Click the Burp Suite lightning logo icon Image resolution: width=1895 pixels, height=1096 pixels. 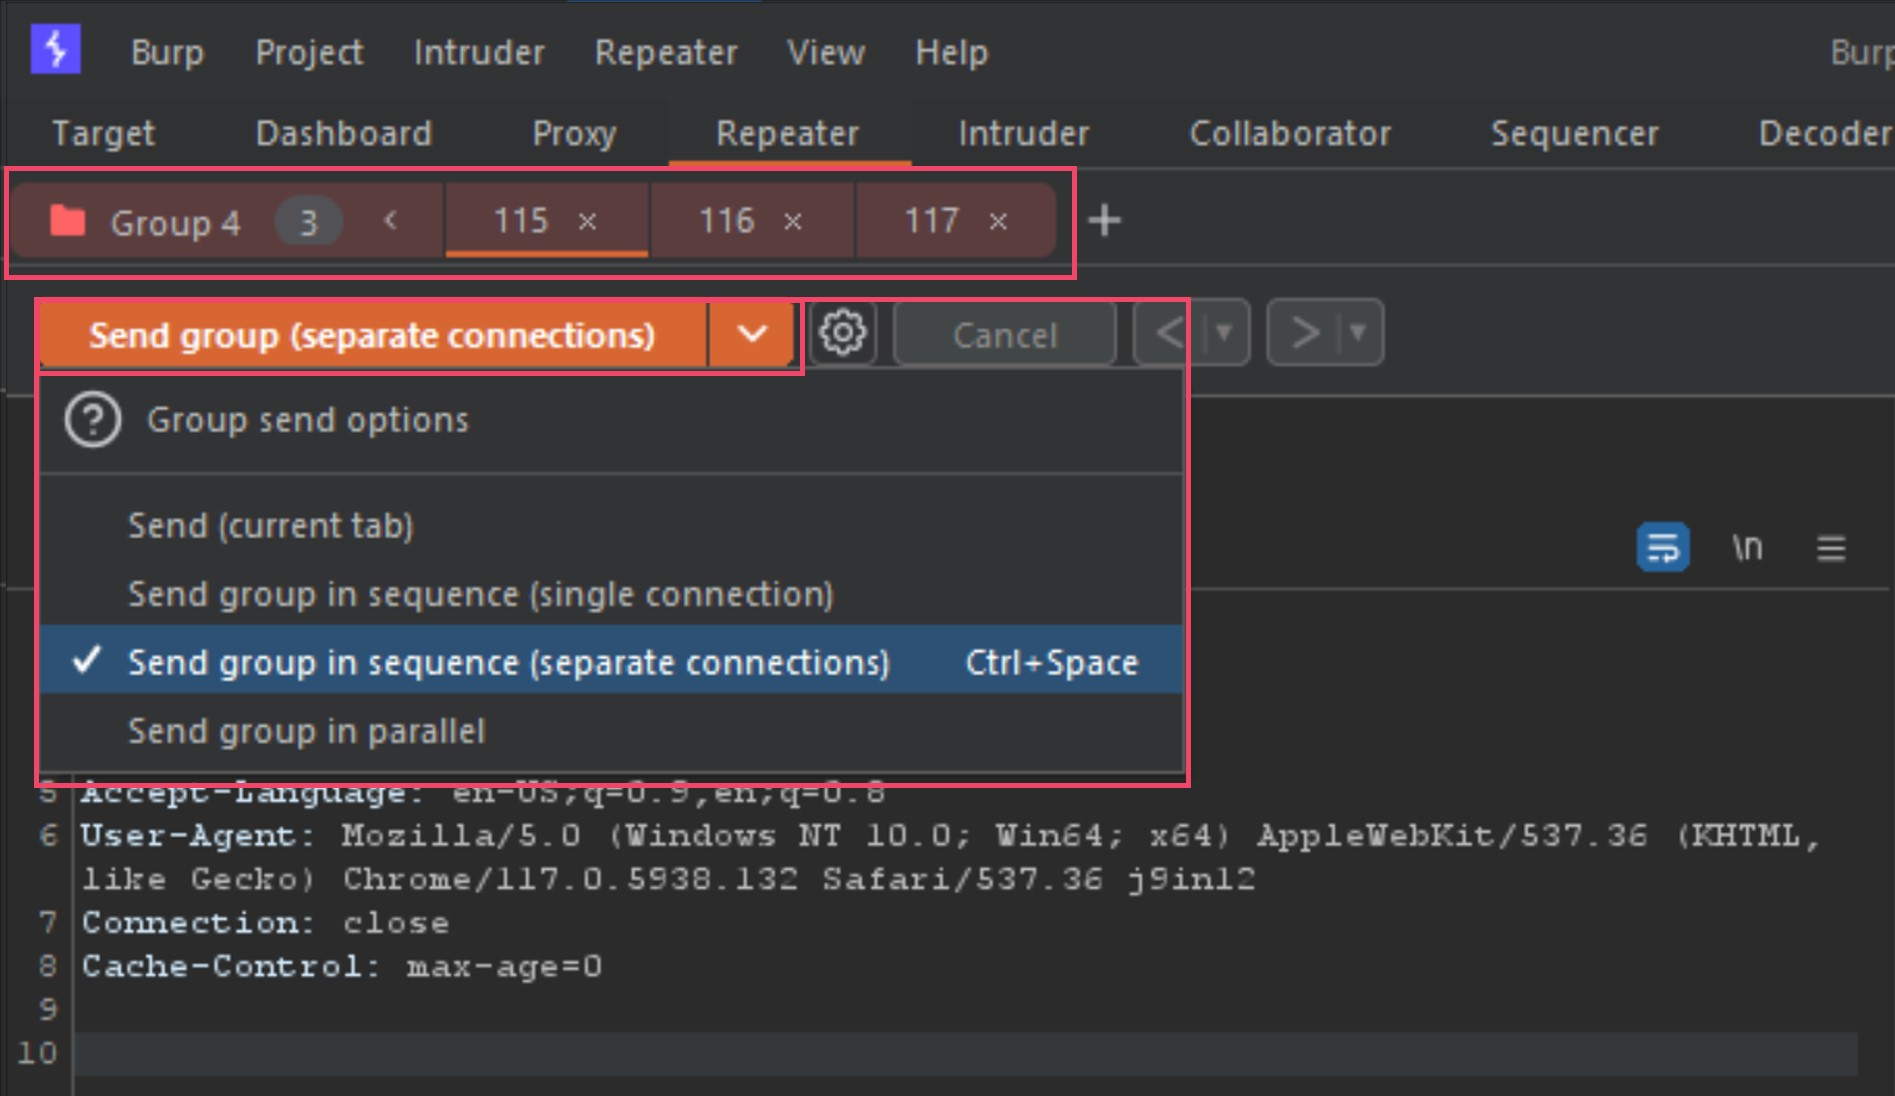[55, 49]
